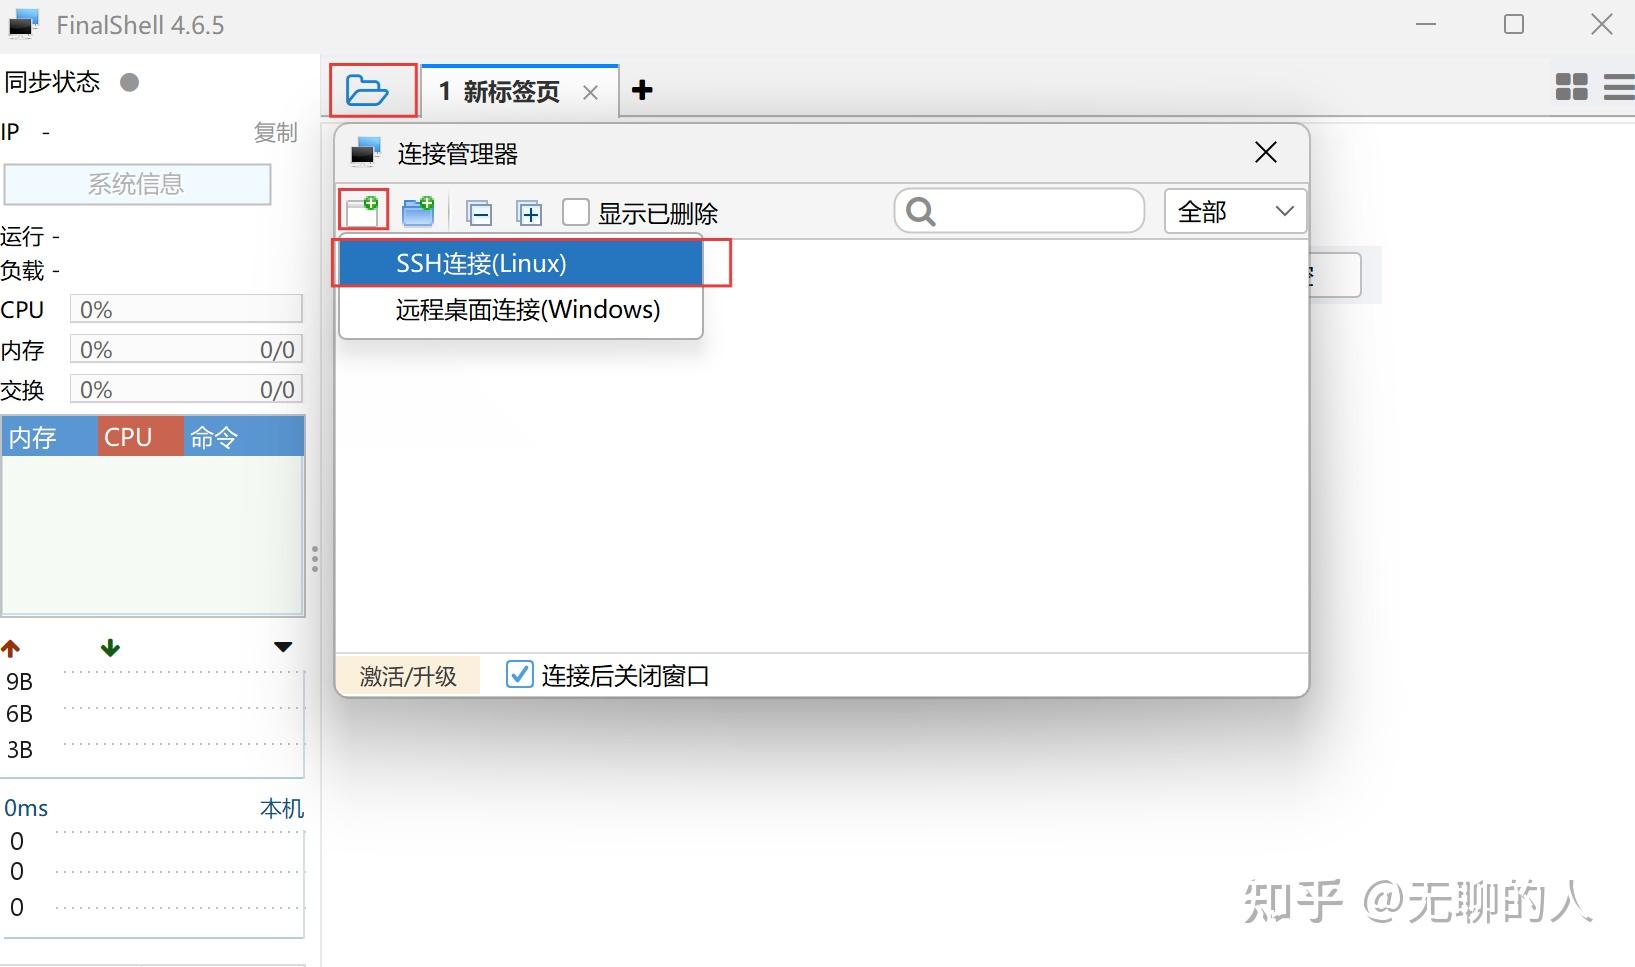Click the 交换 usage progress bar

tap(186, 389)
